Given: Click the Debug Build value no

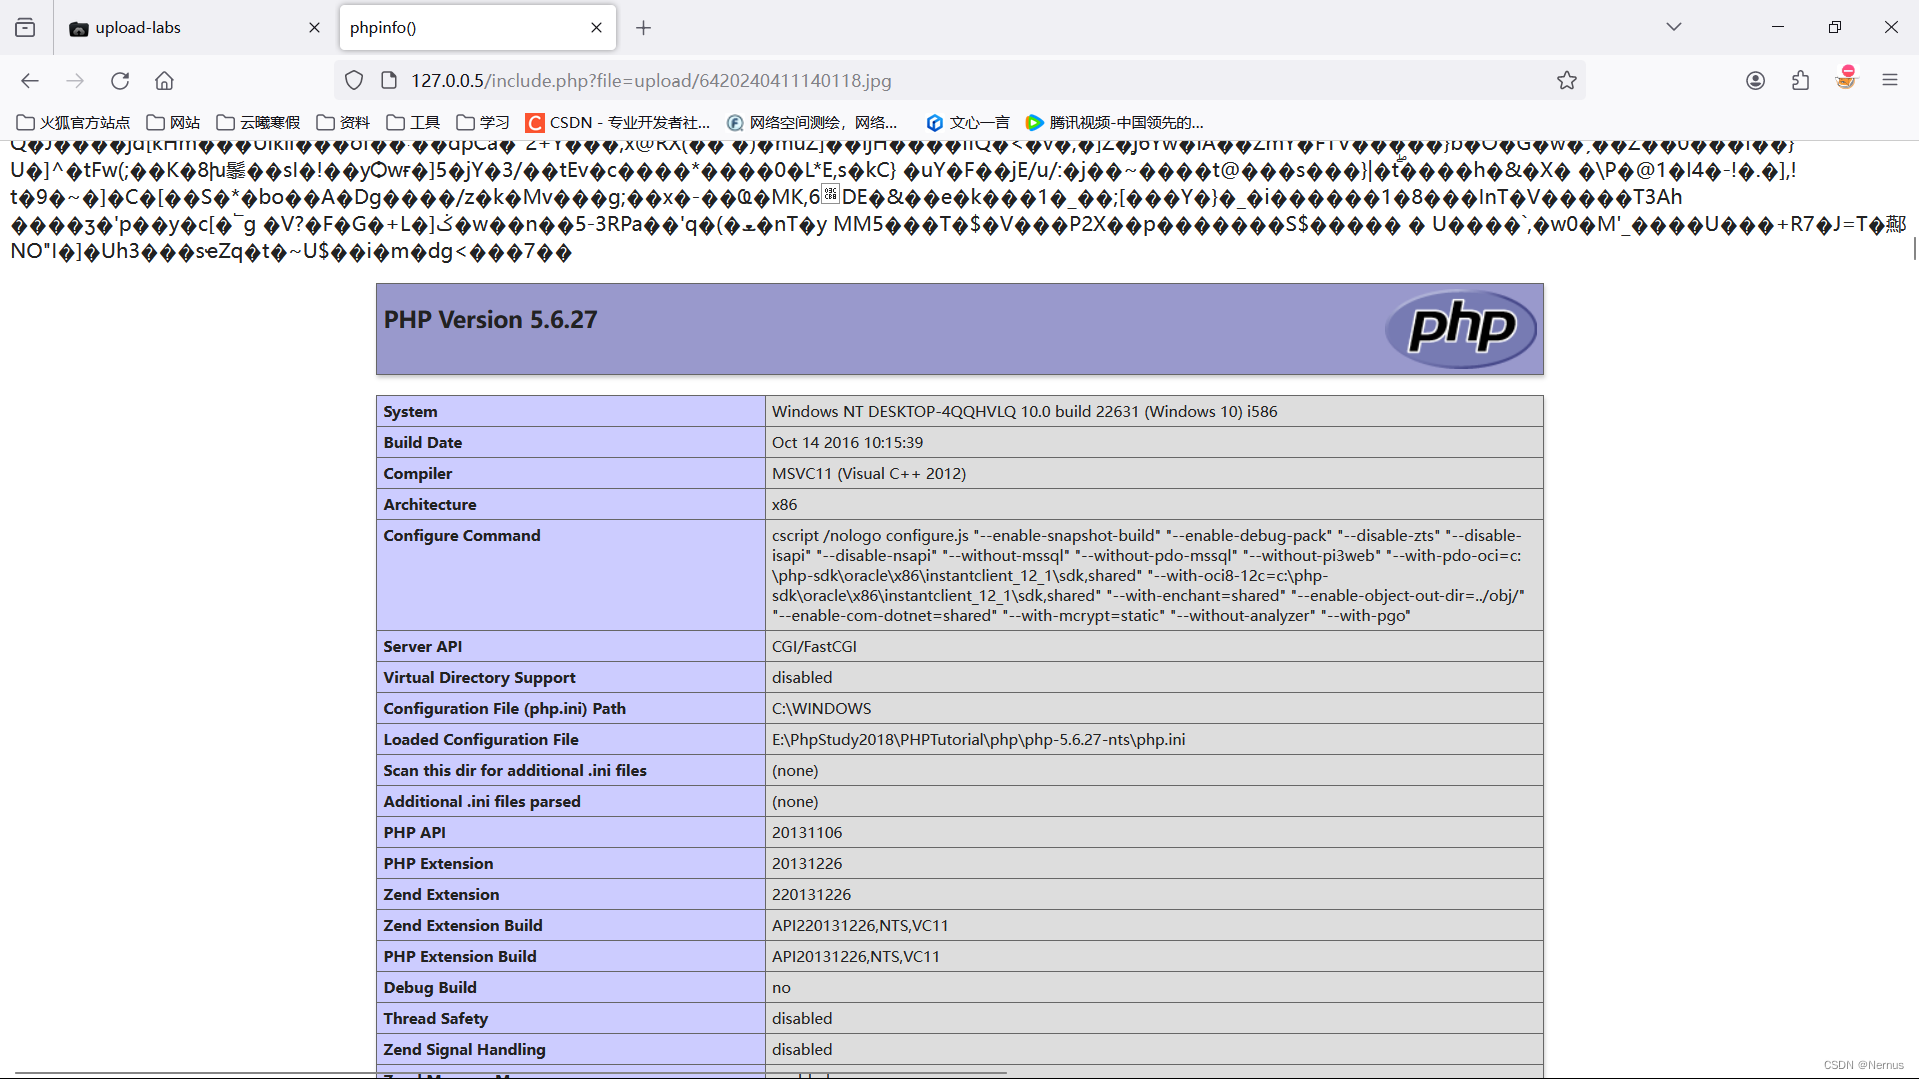Looking at the screenshot, I should tap(781, 988).
